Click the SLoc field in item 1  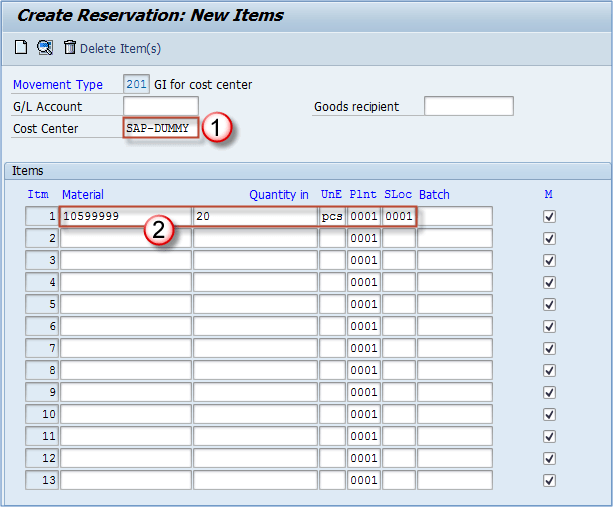398,216
